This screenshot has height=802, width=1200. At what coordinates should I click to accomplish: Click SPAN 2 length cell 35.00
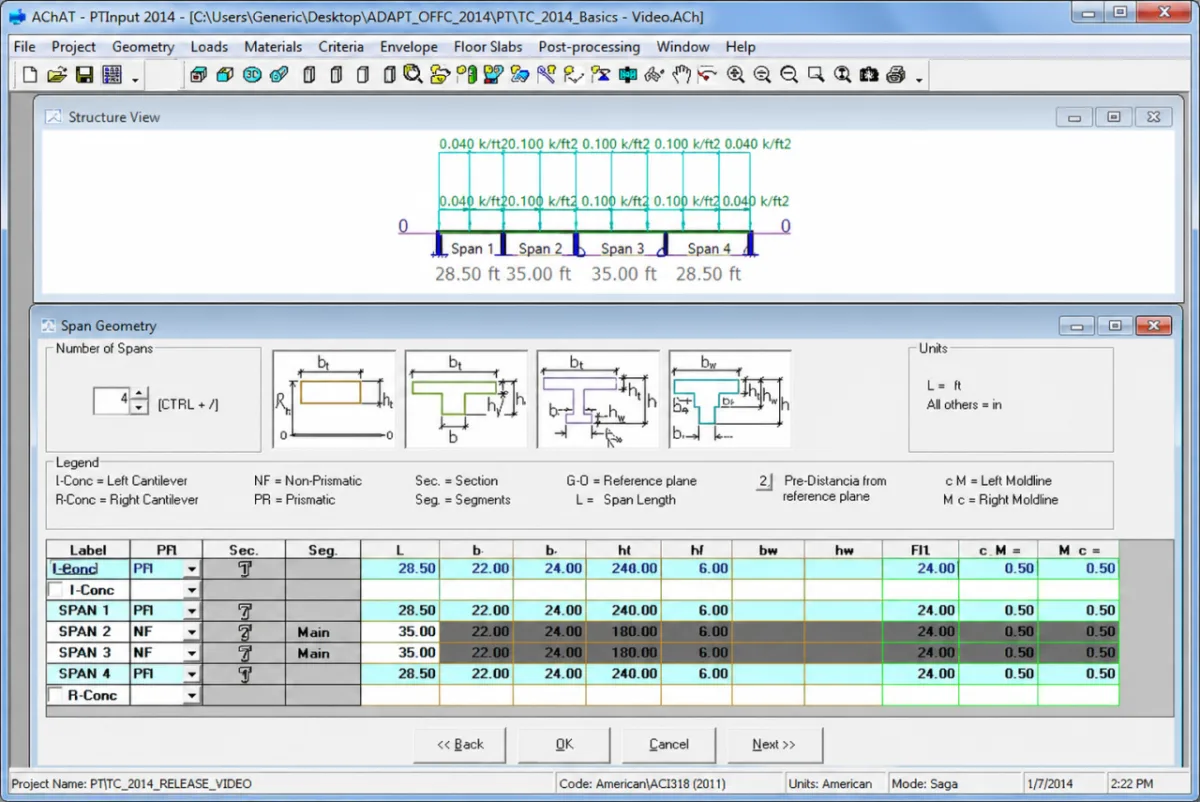(400, 632)
